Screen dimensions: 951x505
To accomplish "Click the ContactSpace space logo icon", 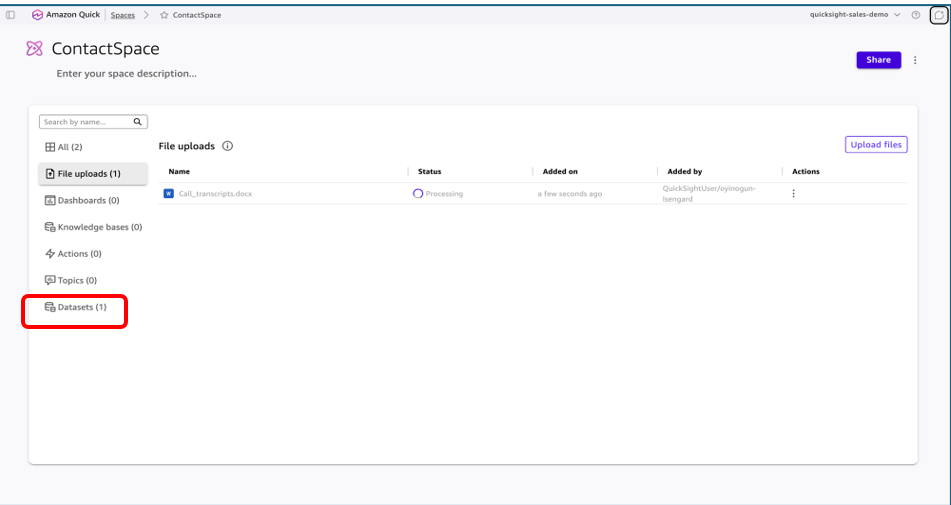I will tap(35, 48).
